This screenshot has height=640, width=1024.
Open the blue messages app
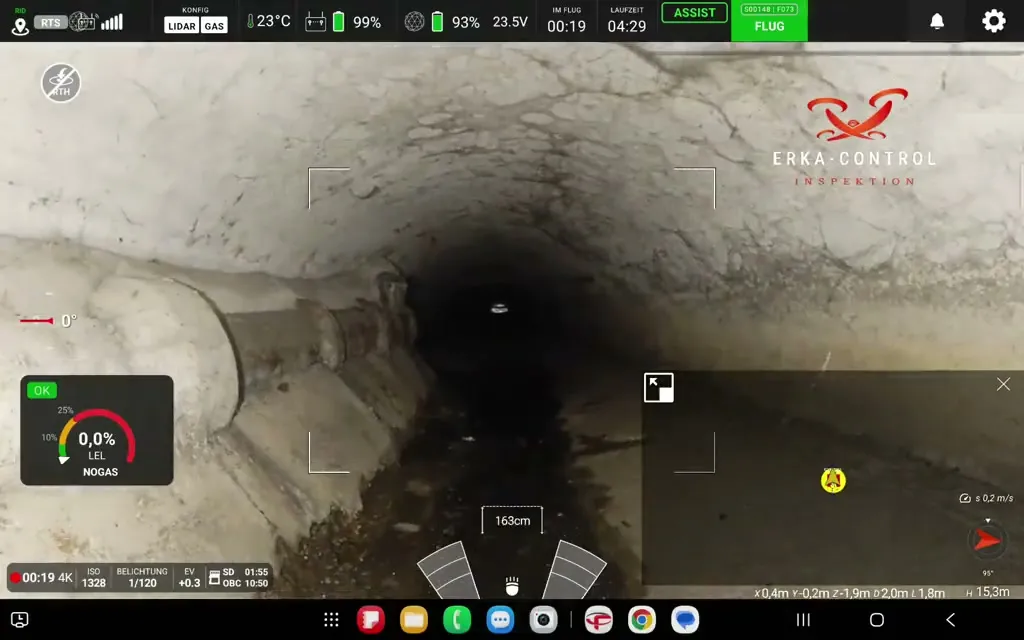500,620
